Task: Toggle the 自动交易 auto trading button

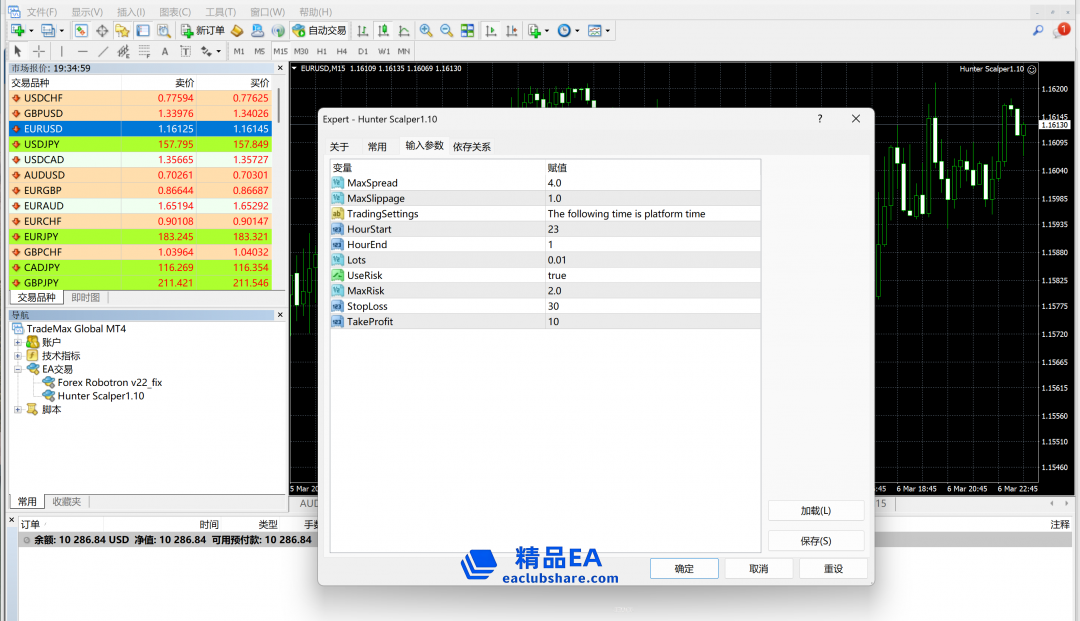Action: (319, 31)
